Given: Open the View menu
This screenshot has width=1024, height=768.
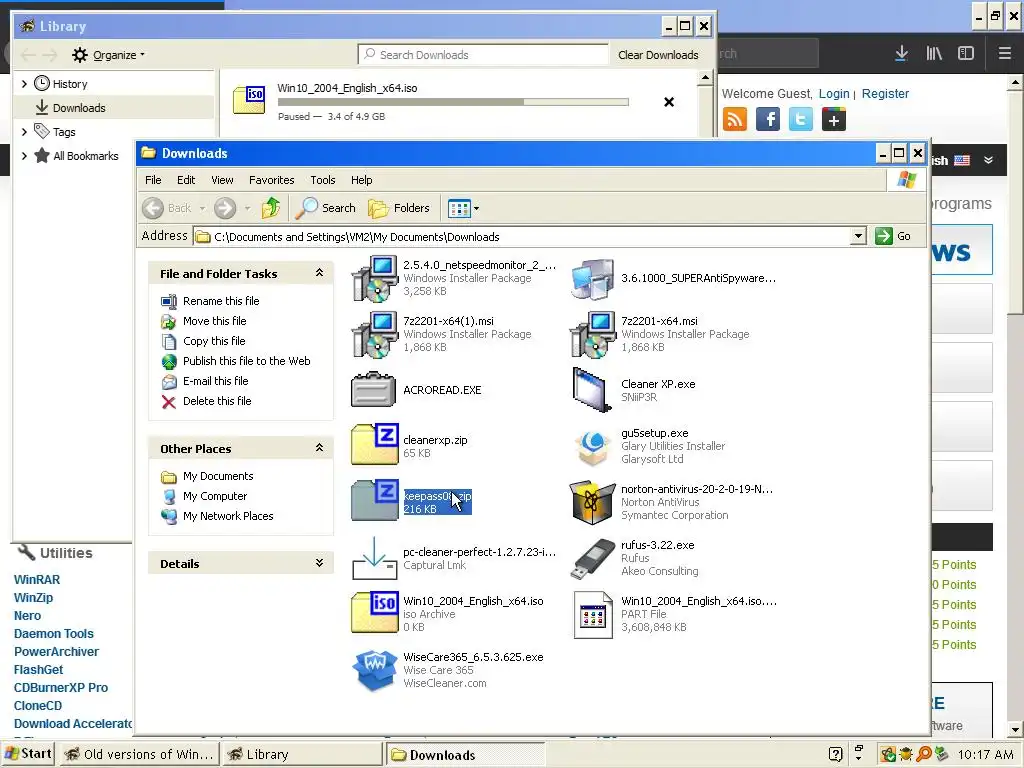Looking at the screenshot, I should click(x=222, y=180).
